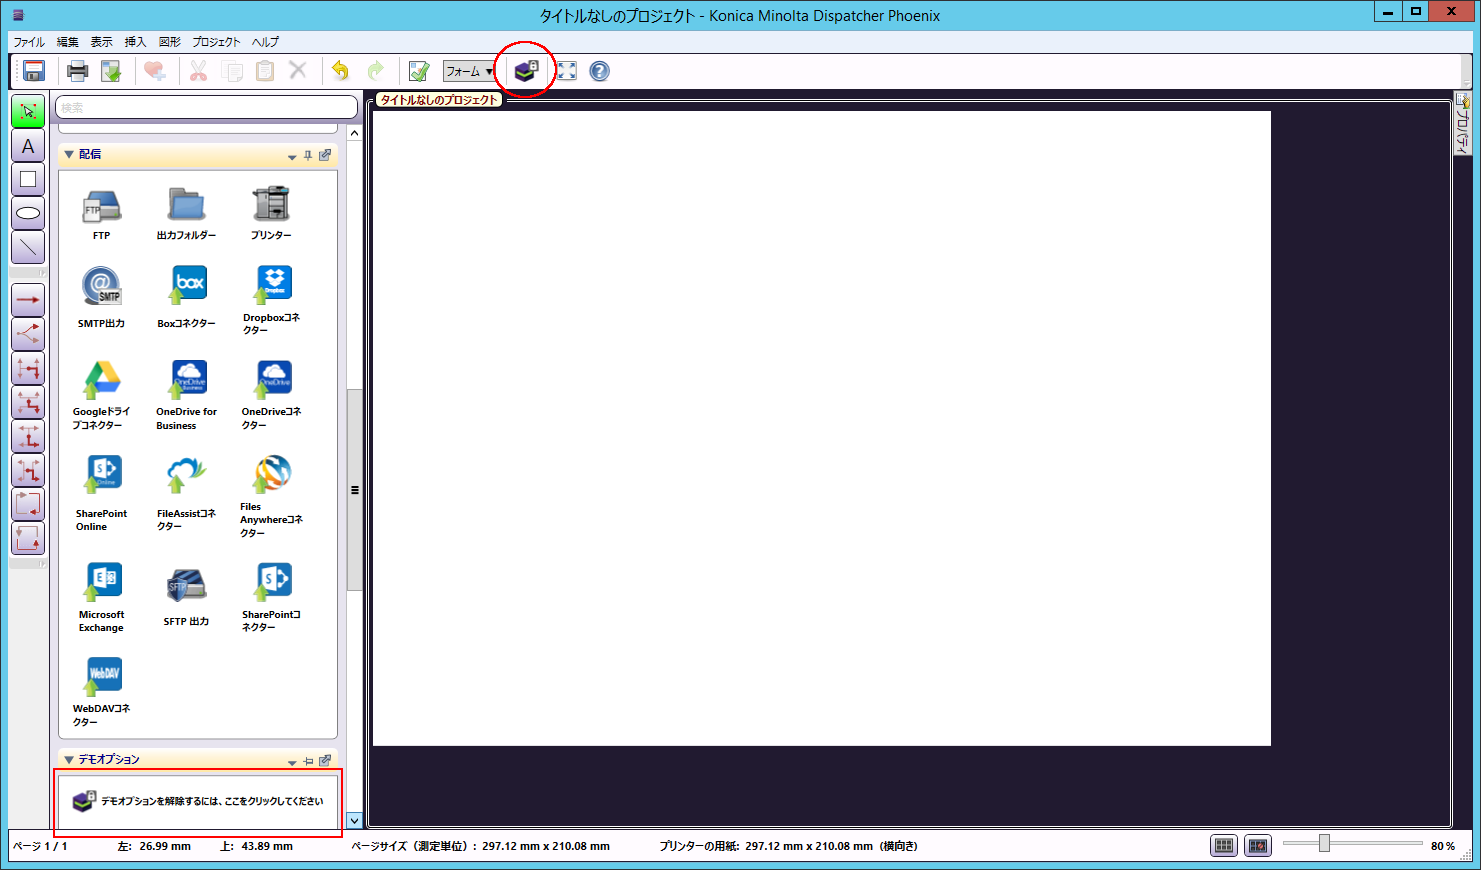1481x870 pixels.
Task: Click the full screen toolbar icon
Action: (567, 71)
